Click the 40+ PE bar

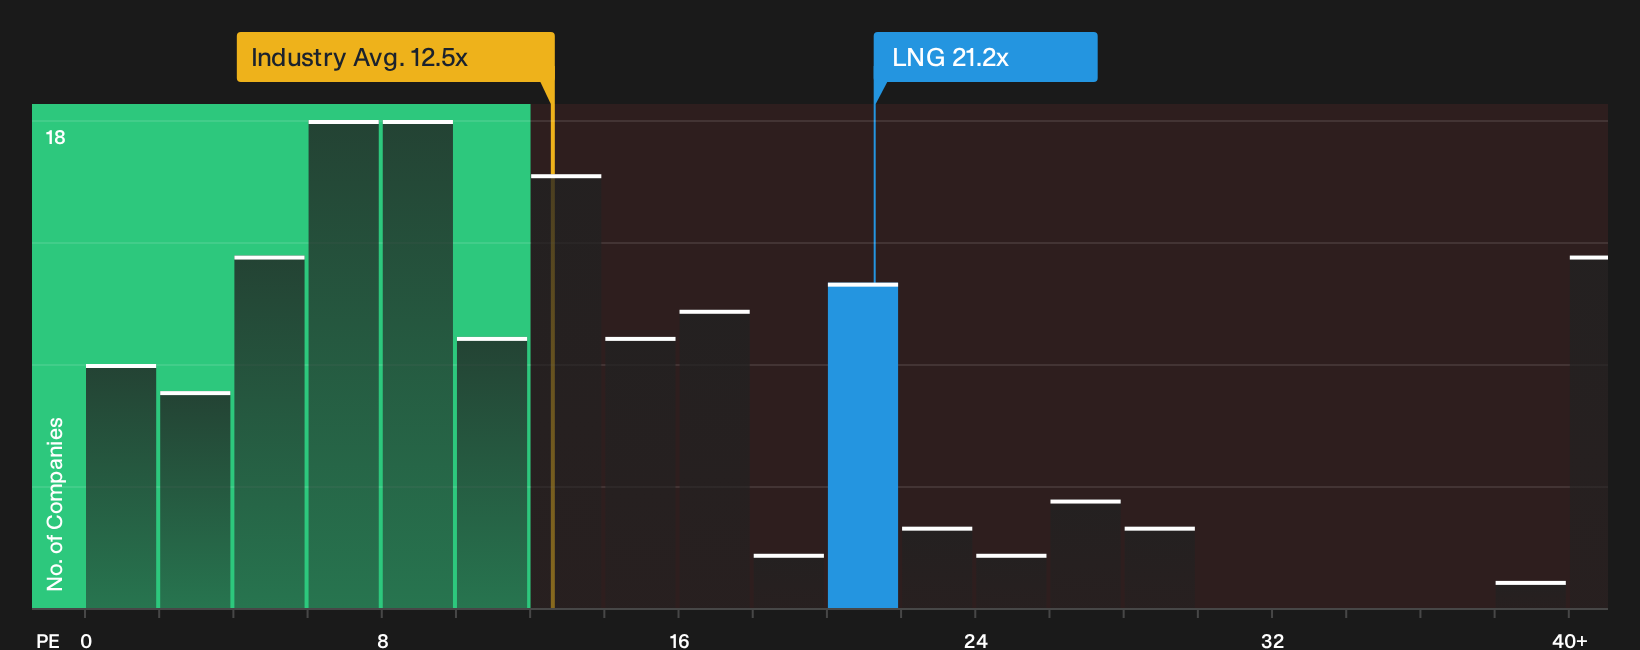tap(1588, 432)
